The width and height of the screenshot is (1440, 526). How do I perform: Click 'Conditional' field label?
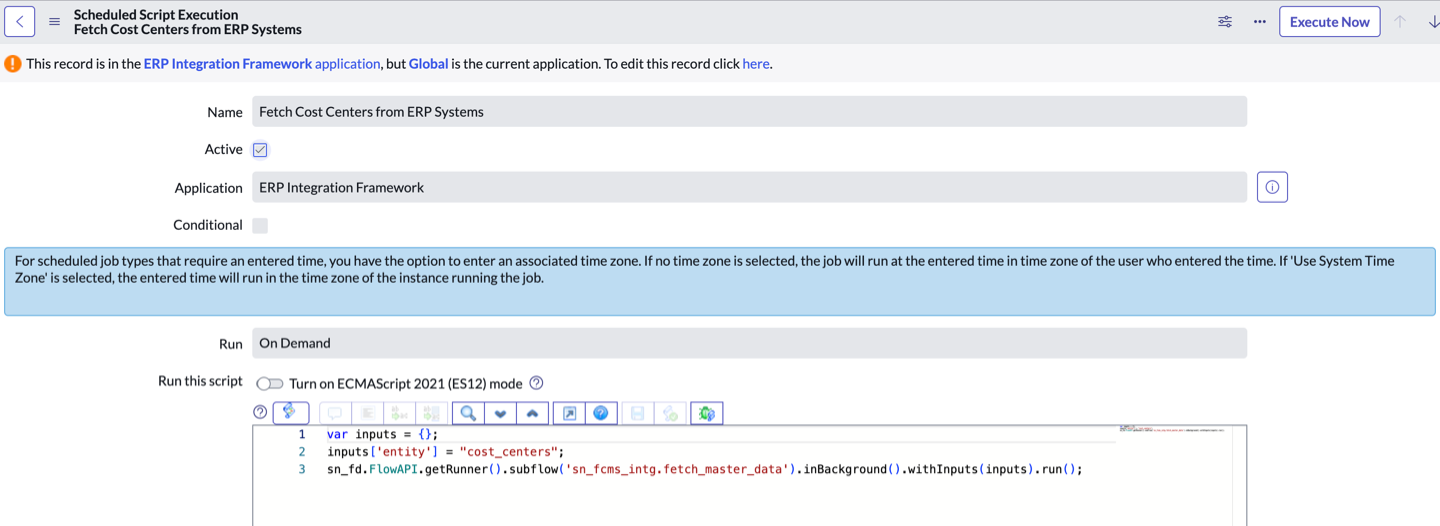tap(208, 225)
